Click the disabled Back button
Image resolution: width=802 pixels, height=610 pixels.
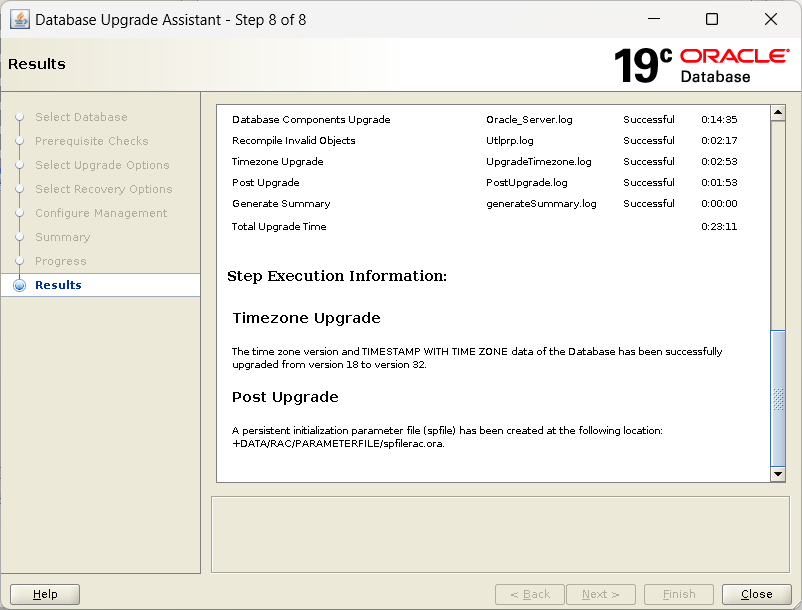(x=530, y=594)
